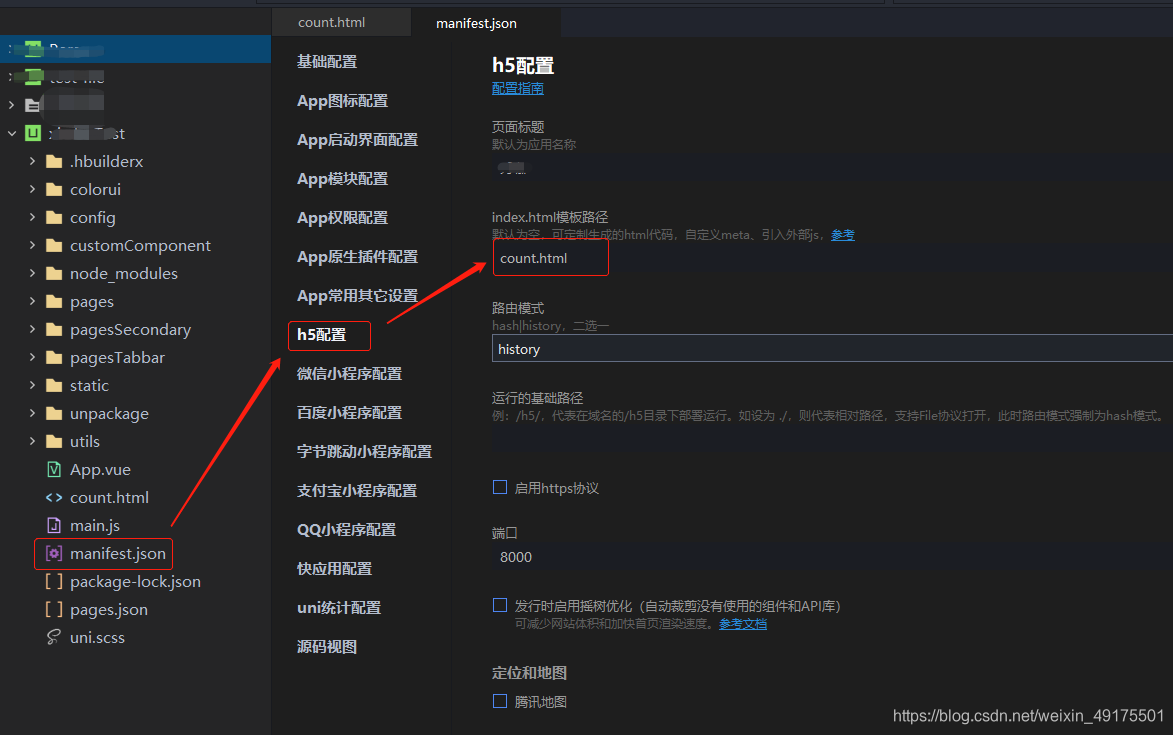
Task: Click the static folder icon
Action: [54, 386]
